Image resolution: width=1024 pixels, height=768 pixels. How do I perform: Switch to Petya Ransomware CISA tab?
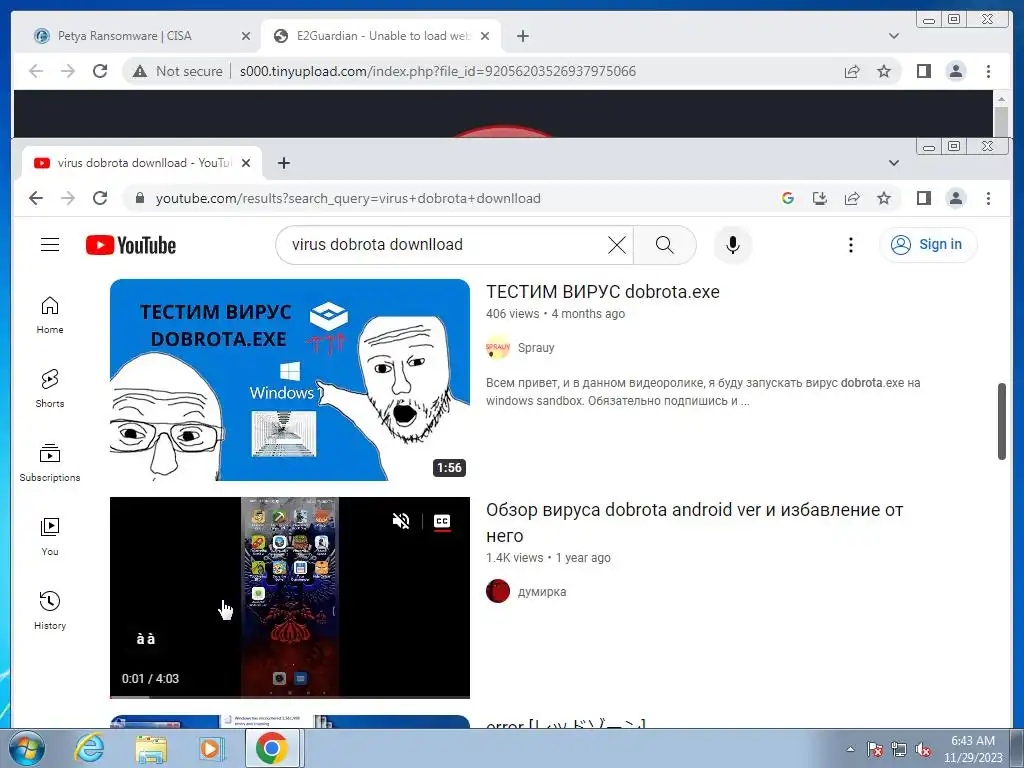(x=124, y=36)
